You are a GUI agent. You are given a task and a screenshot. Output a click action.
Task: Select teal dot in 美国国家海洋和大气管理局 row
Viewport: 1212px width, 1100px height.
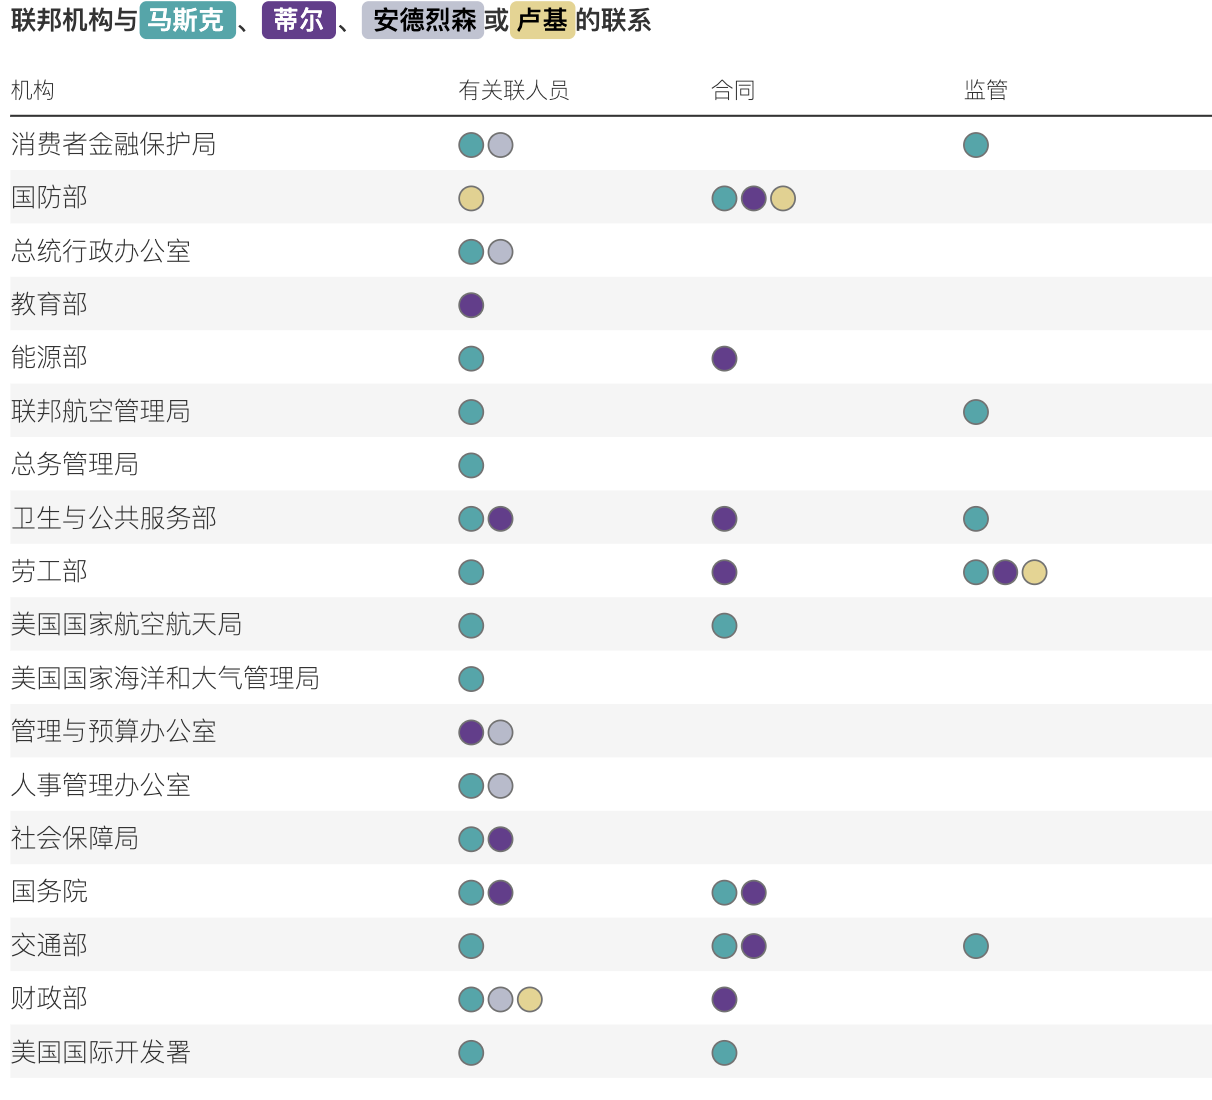[x=471, y=679]
